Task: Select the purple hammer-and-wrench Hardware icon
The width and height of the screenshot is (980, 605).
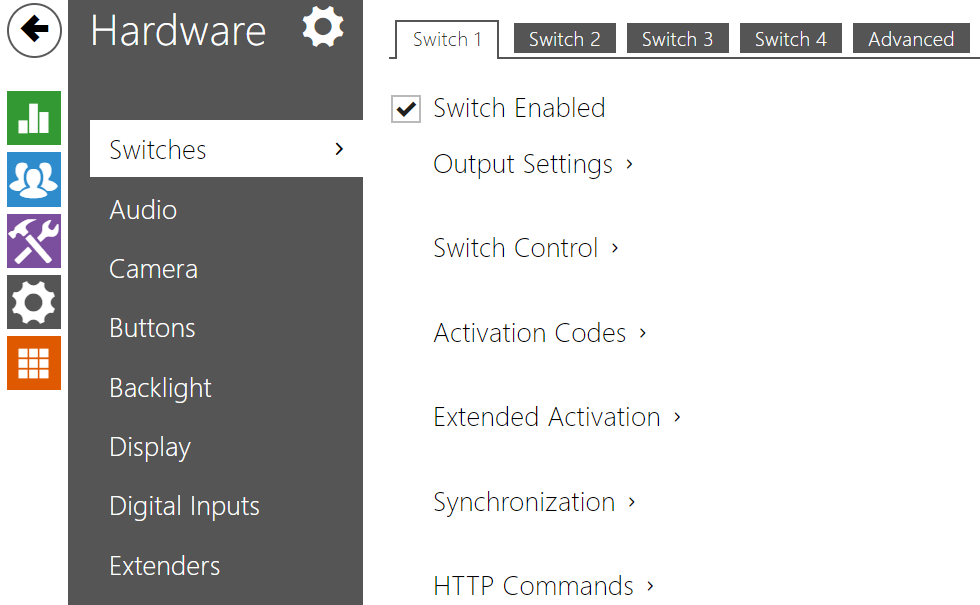Action: (34, 241)
